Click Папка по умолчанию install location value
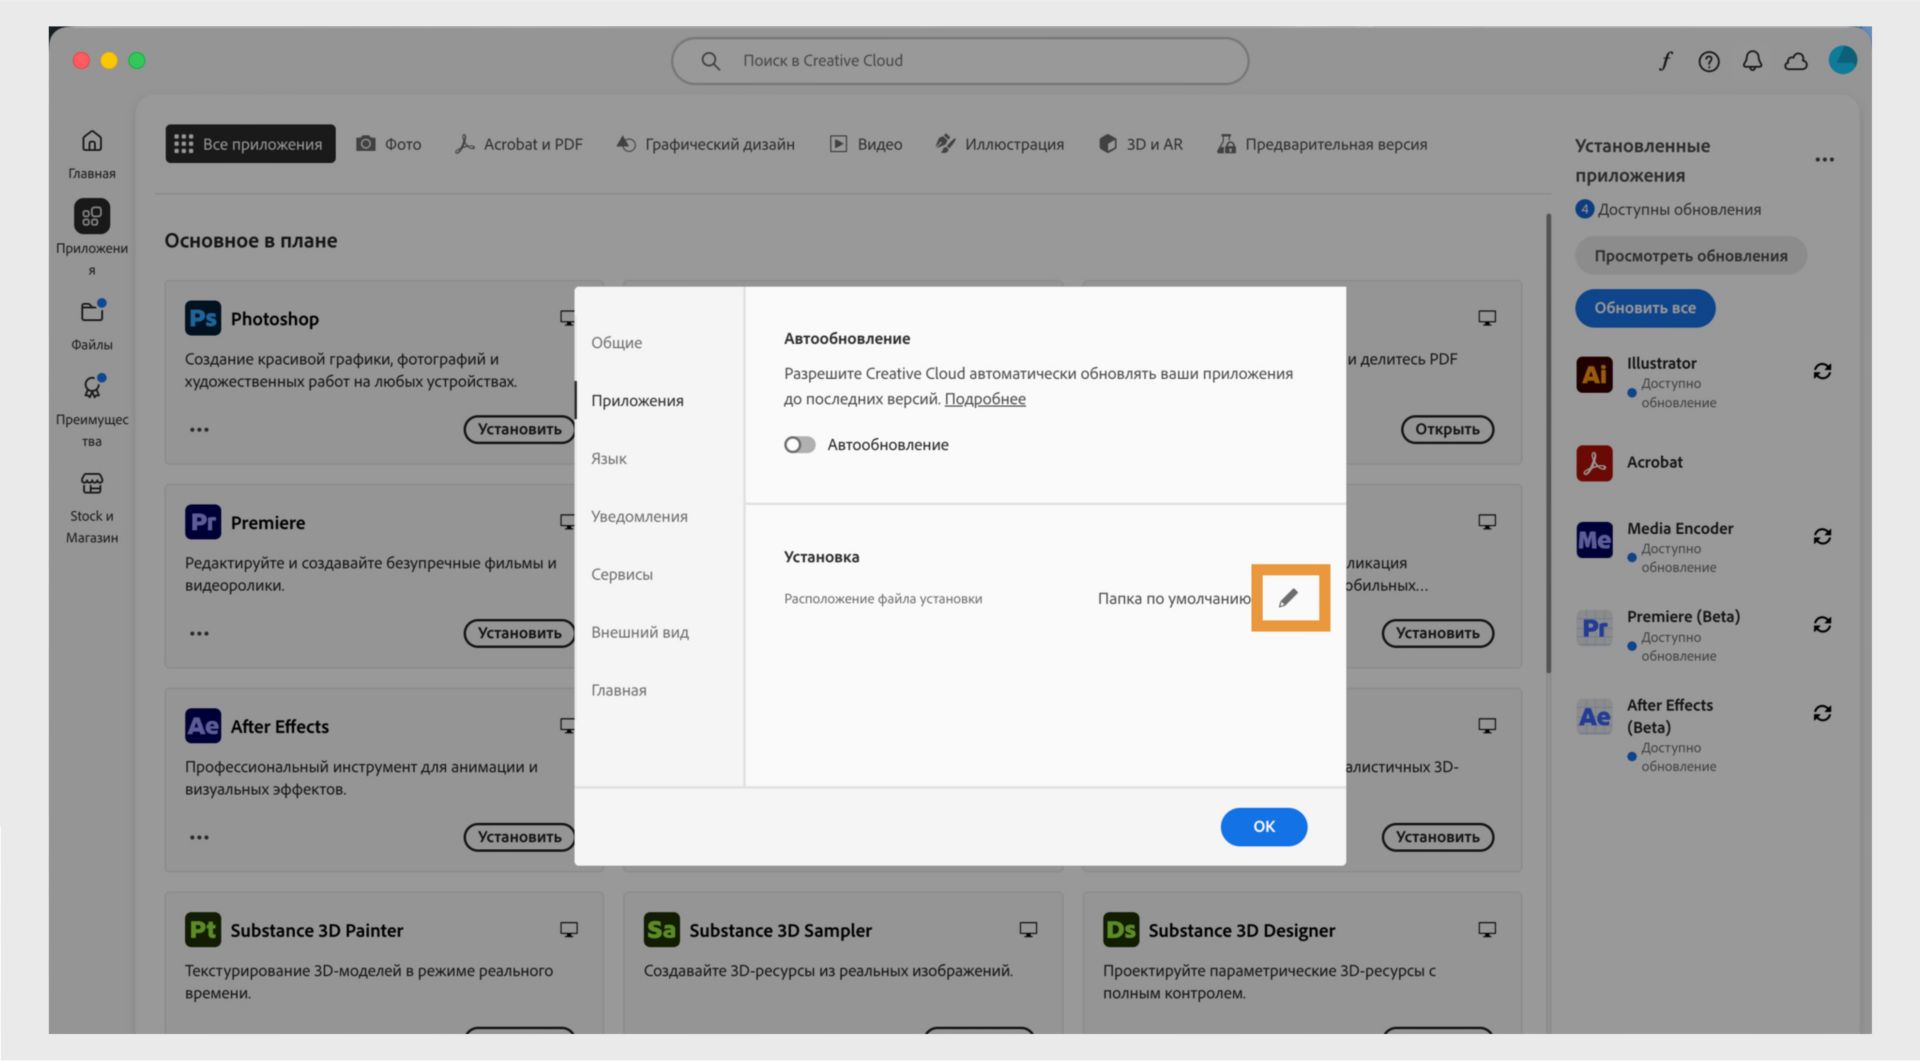The width and height of the screenshot is (1920, 1062). pos(1174,598)
